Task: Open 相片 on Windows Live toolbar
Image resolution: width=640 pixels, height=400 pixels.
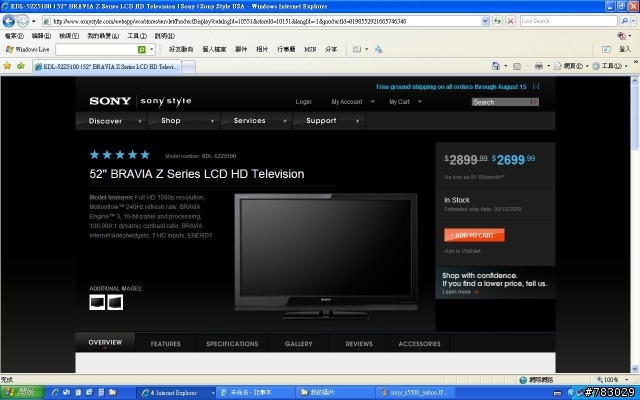Action: pos(262,49)
